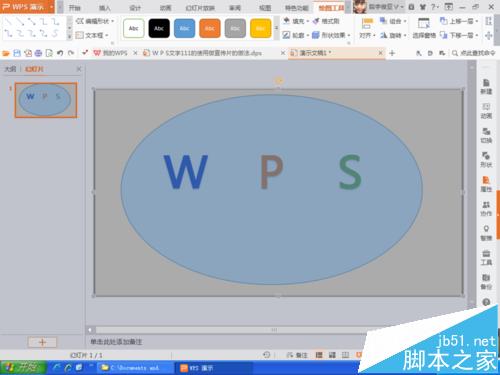Viewport: 500px width, 375px height.
Task: Toggle 备注 notes in status bar
Action: point(297,355)
